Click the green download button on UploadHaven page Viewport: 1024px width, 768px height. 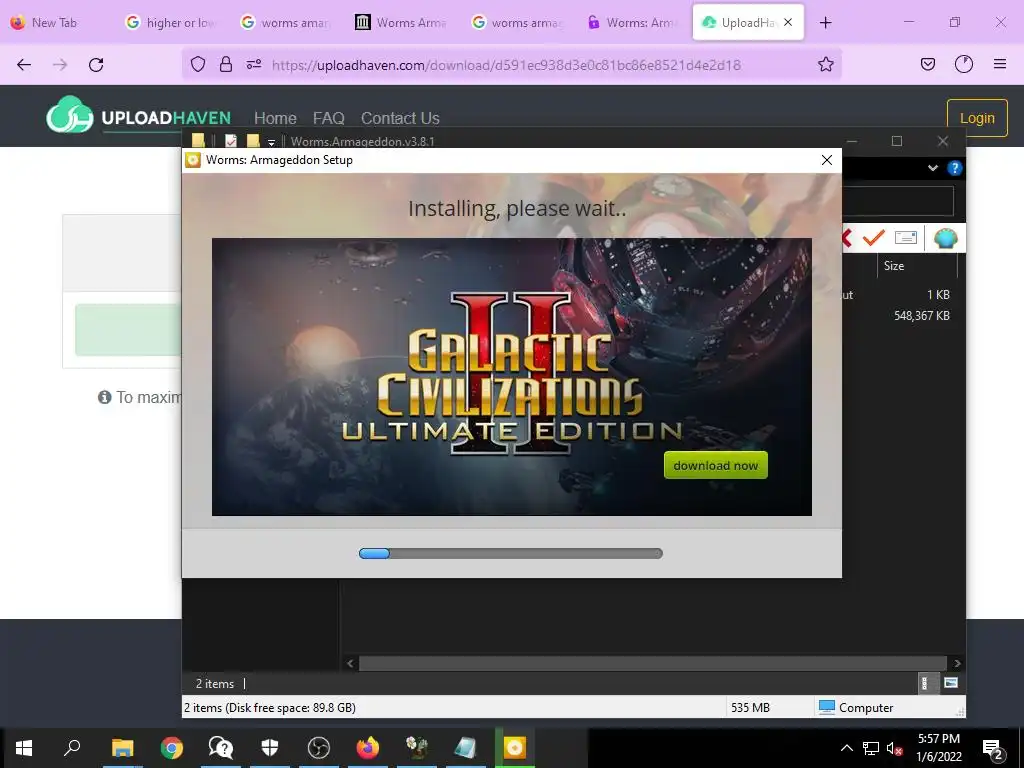pyautogui.click(x=128, y=330)
